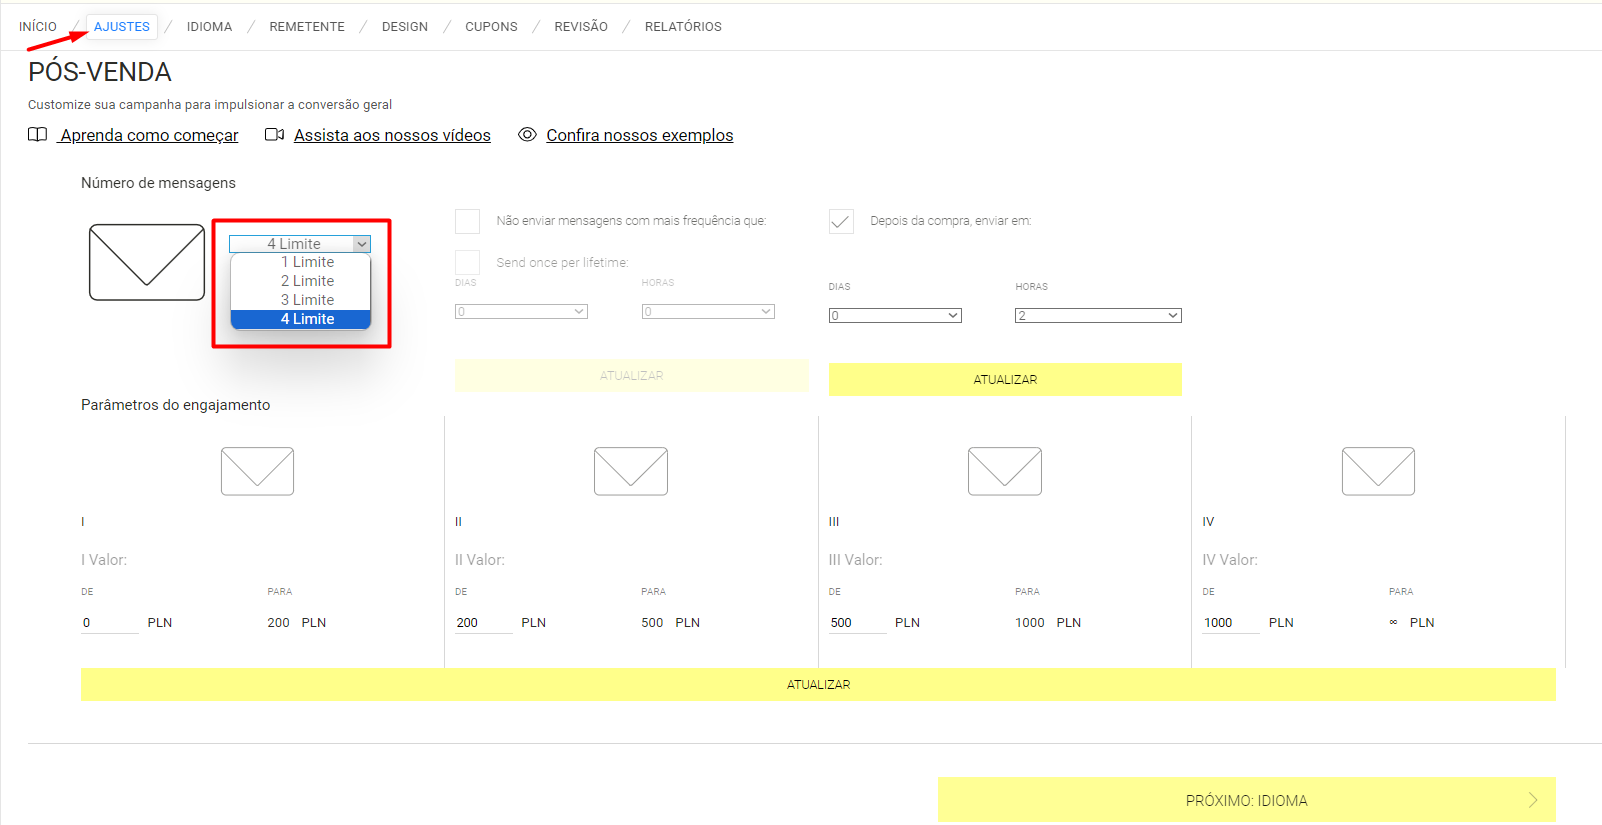
Task: Click the III Valor PARA value 1000
Action: 1030,623
